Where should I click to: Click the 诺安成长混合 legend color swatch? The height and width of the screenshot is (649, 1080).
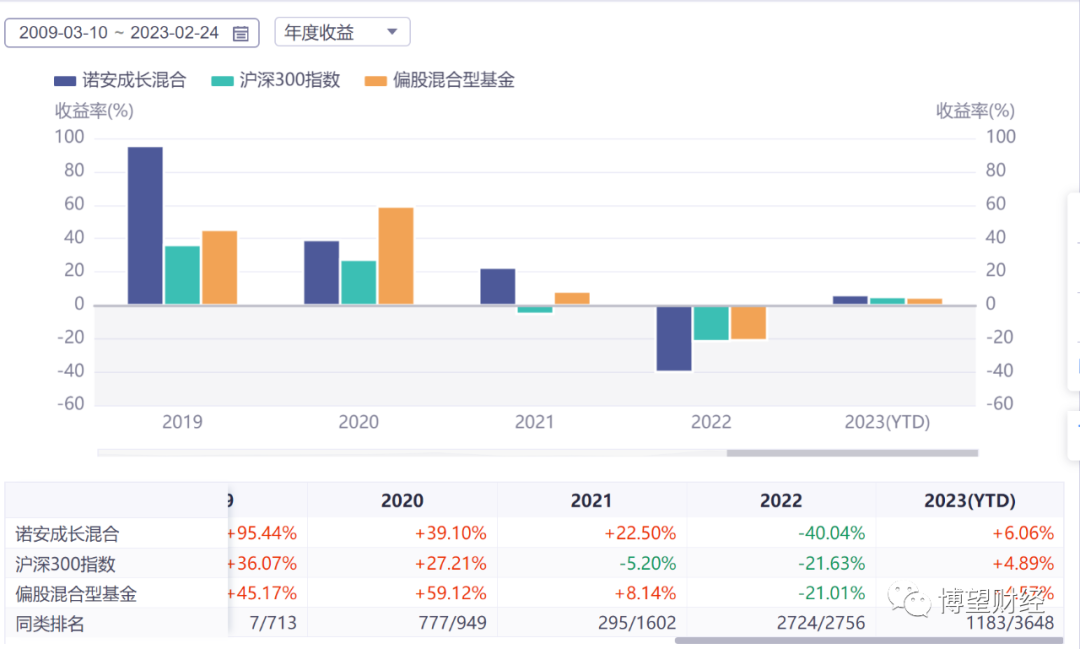65,81
